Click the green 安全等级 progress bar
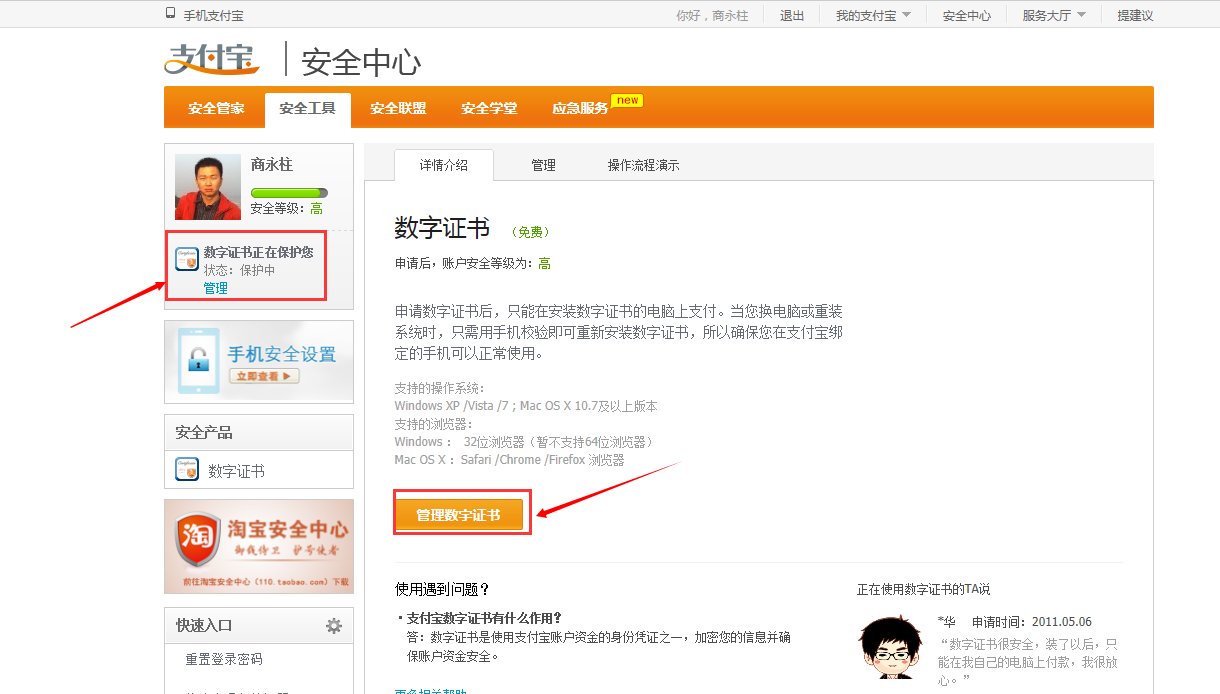Image resolution: width=1220 pixels, height=694 pixels. [x=289, y=192]
